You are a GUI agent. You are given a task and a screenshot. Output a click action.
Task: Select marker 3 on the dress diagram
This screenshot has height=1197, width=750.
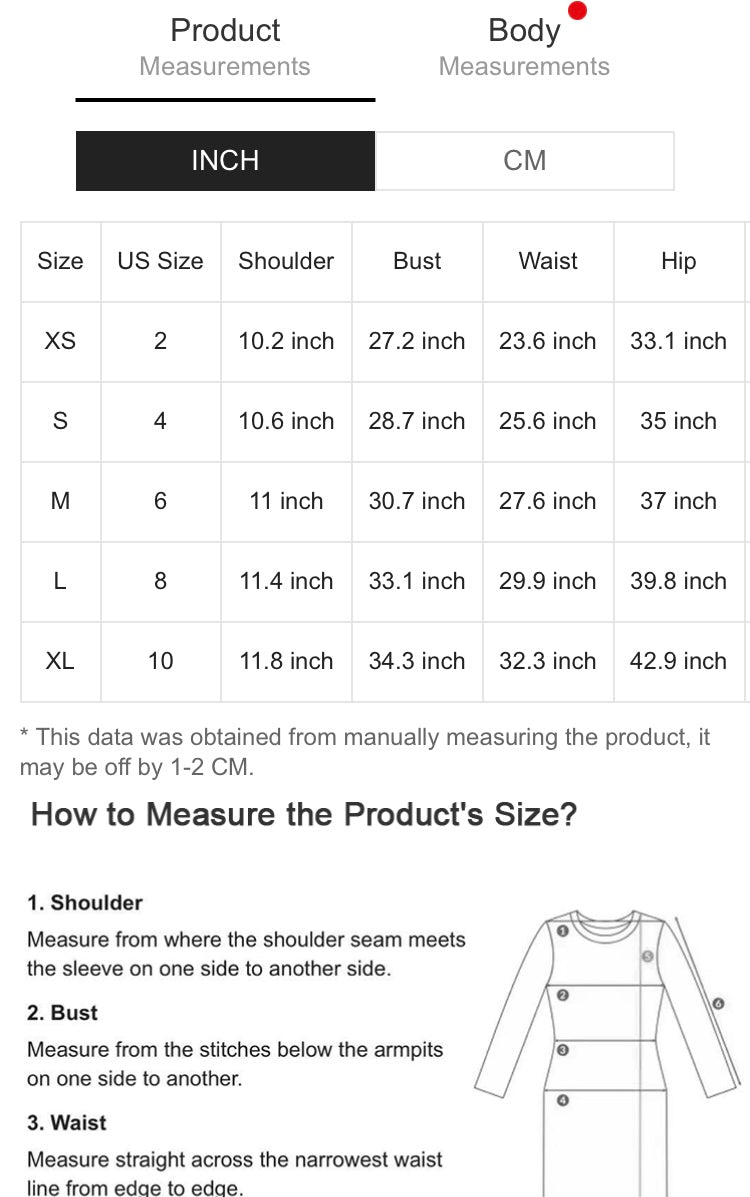[562, 1050]
